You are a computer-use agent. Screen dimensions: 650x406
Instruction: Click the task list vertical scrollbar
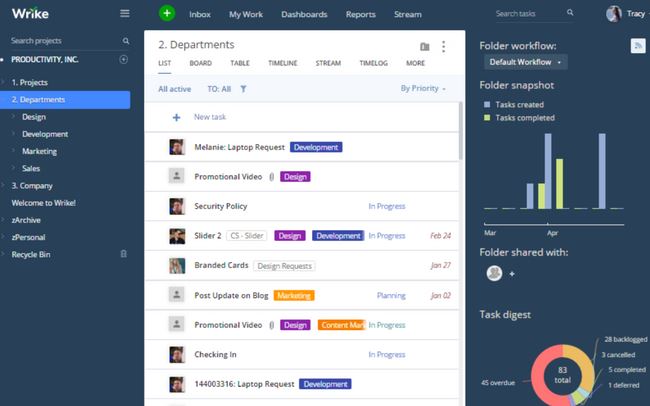coord(461,131)
